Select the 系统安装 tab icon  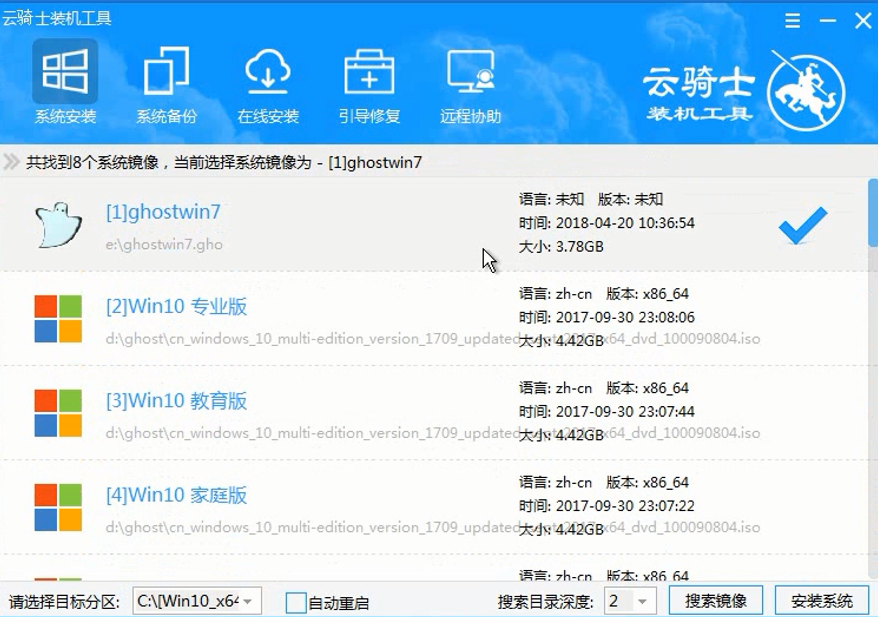coord(65,70)
